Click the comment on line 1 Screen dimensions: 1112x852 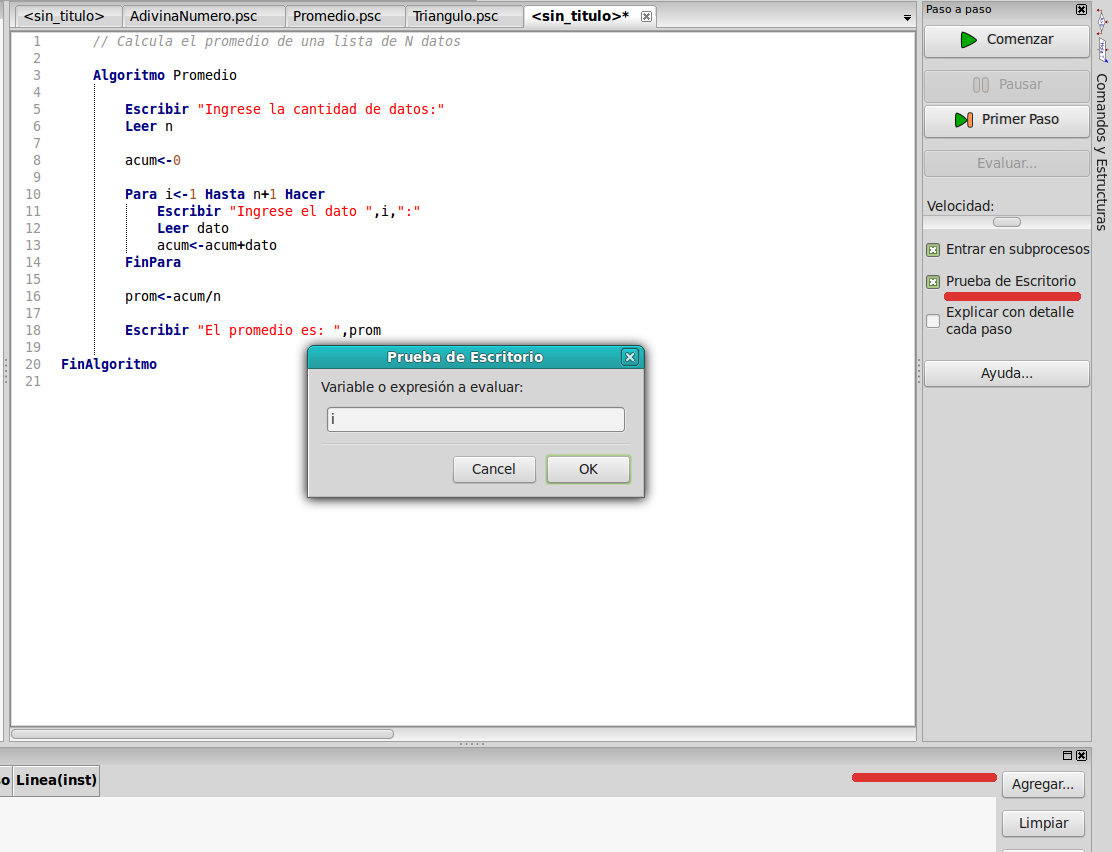(277, 41)
